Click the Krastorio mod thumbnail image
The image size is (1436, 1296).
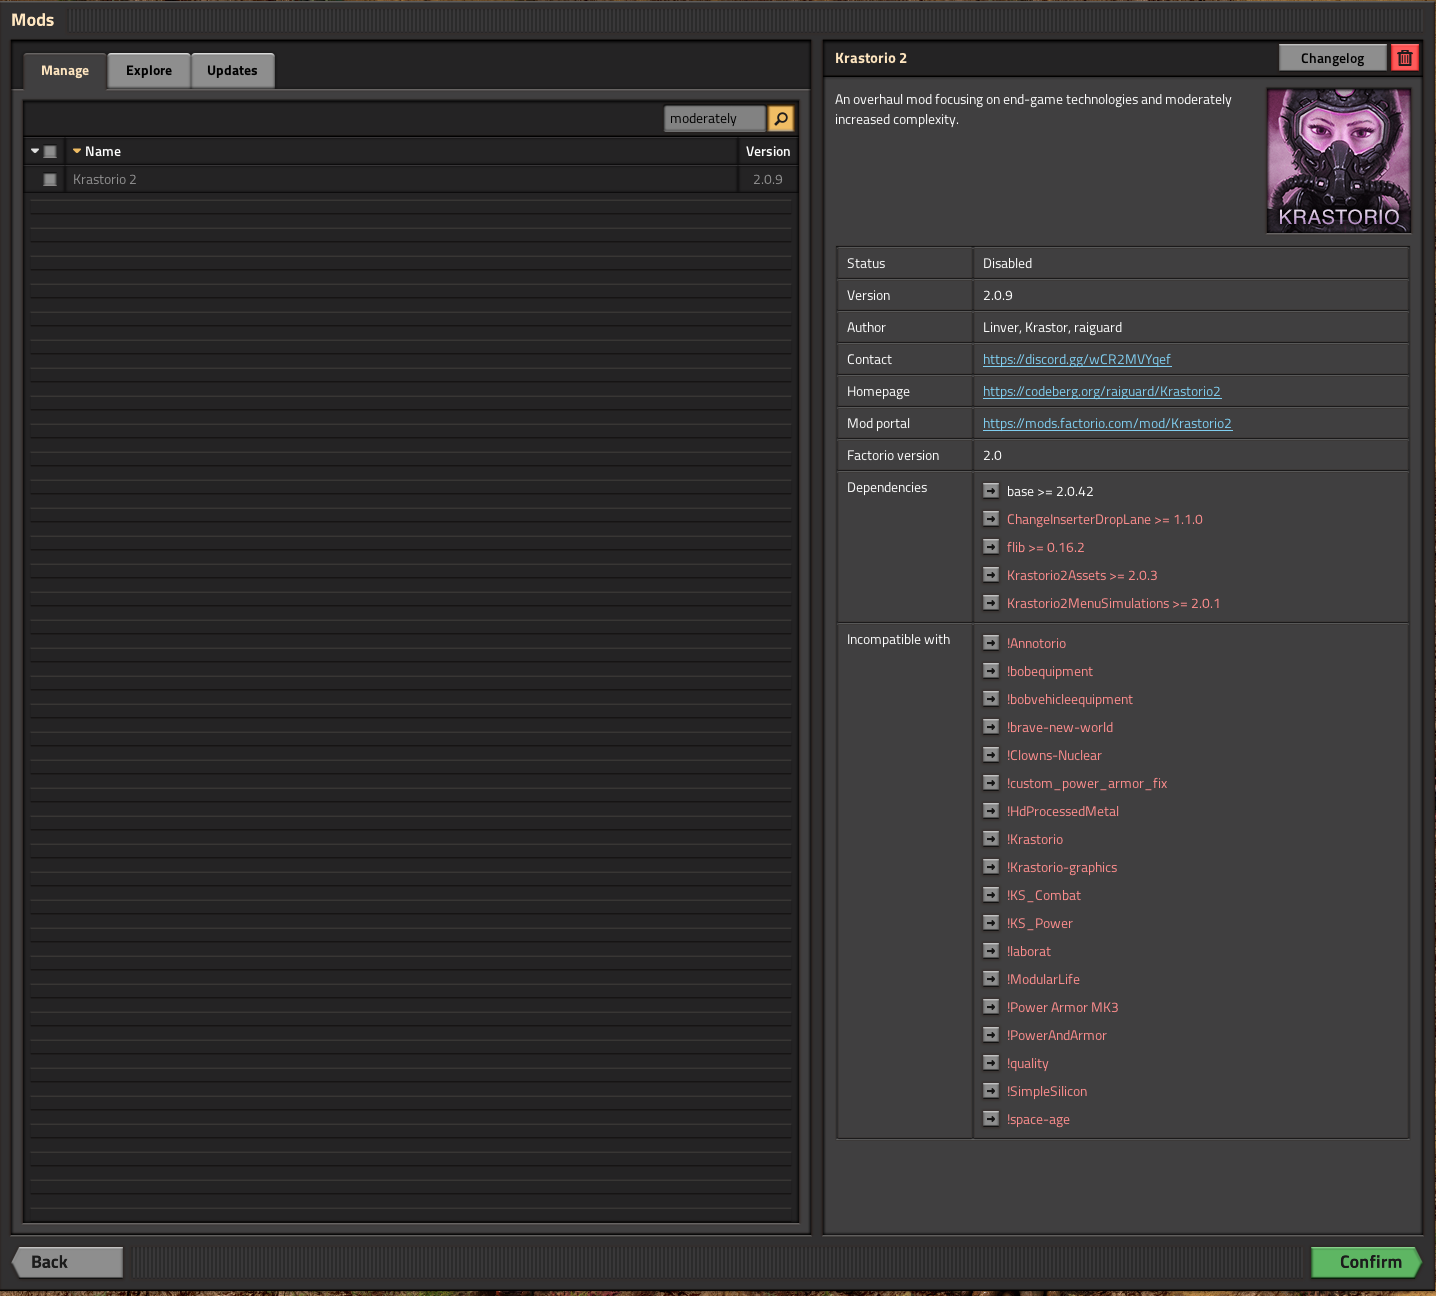click(1338, 161)
